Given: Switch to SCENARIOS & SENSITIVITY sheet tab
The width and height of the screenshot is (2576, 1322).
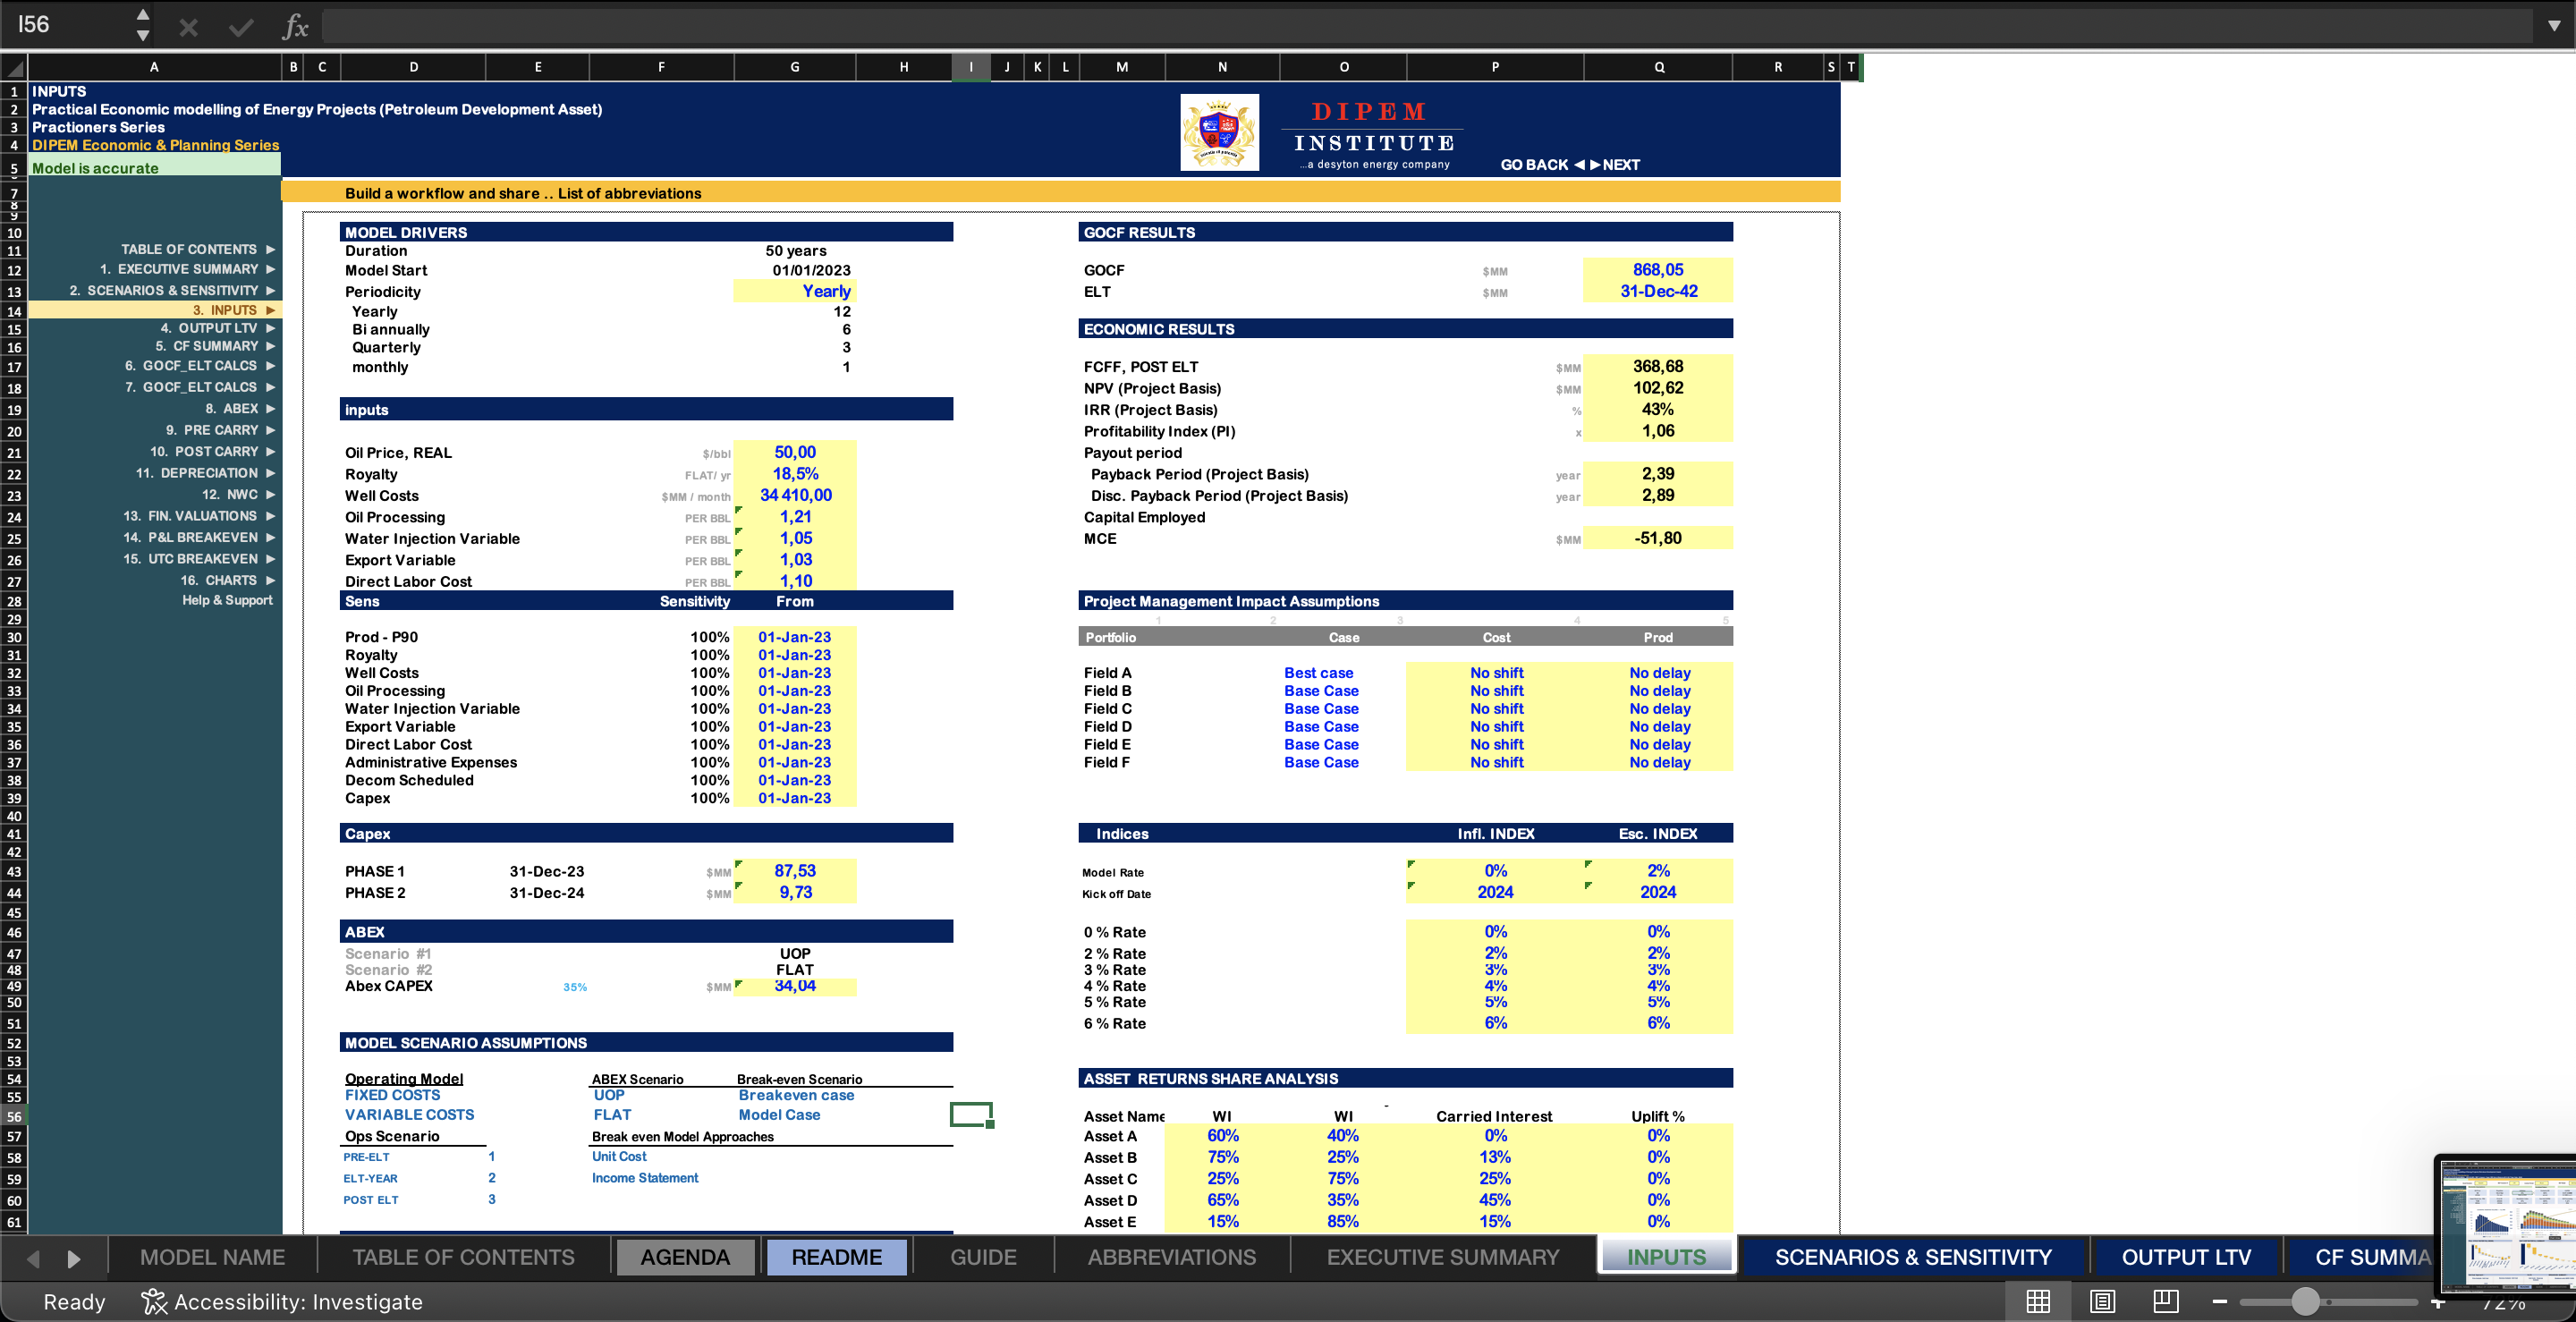Looking at the screenshot, I should click(x=1913, y=1257).
